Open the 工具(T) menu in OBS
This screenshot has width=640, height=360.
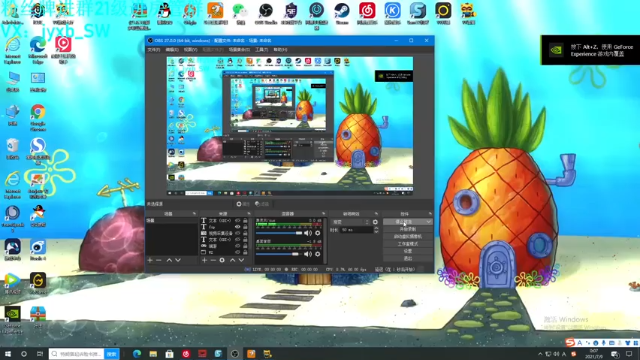[261, 50]
